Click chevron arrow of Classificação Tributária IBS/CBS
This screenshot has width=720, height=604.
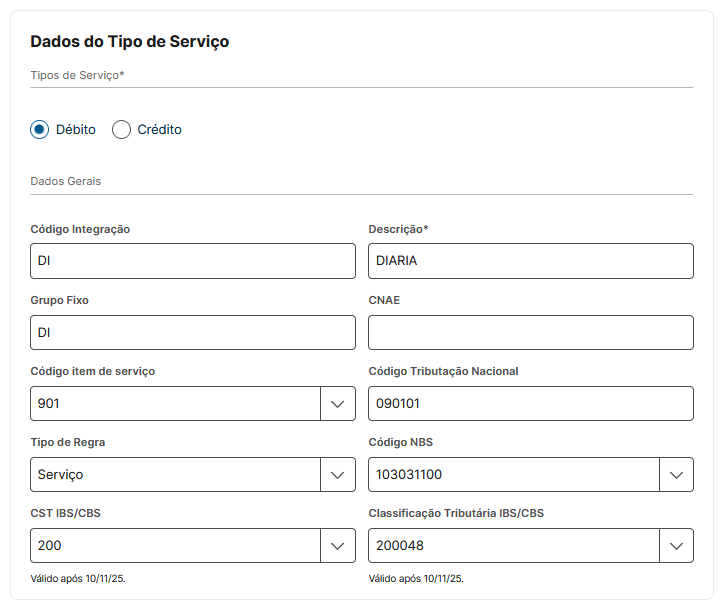676,546
